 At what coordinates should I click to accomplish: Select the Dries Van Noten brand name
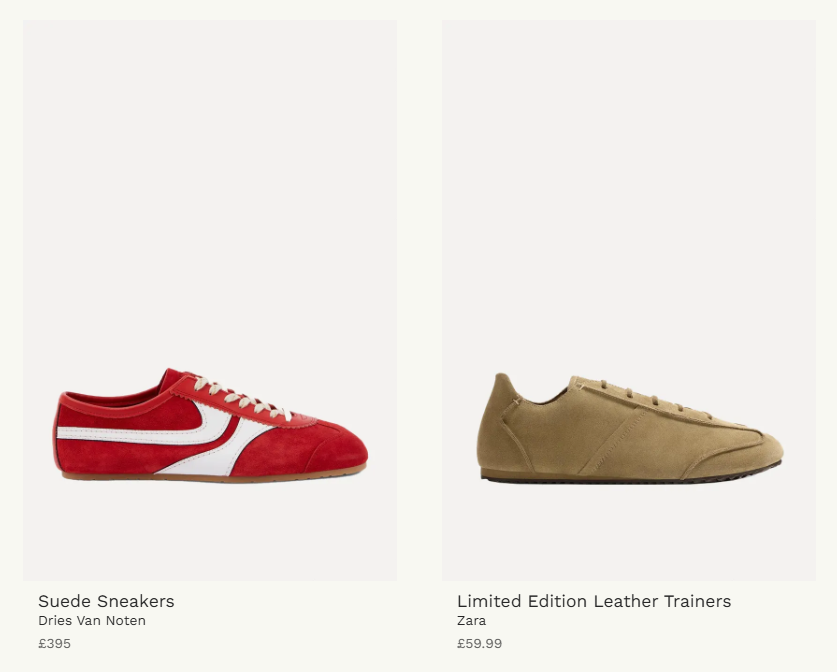[x=92, y=621]
